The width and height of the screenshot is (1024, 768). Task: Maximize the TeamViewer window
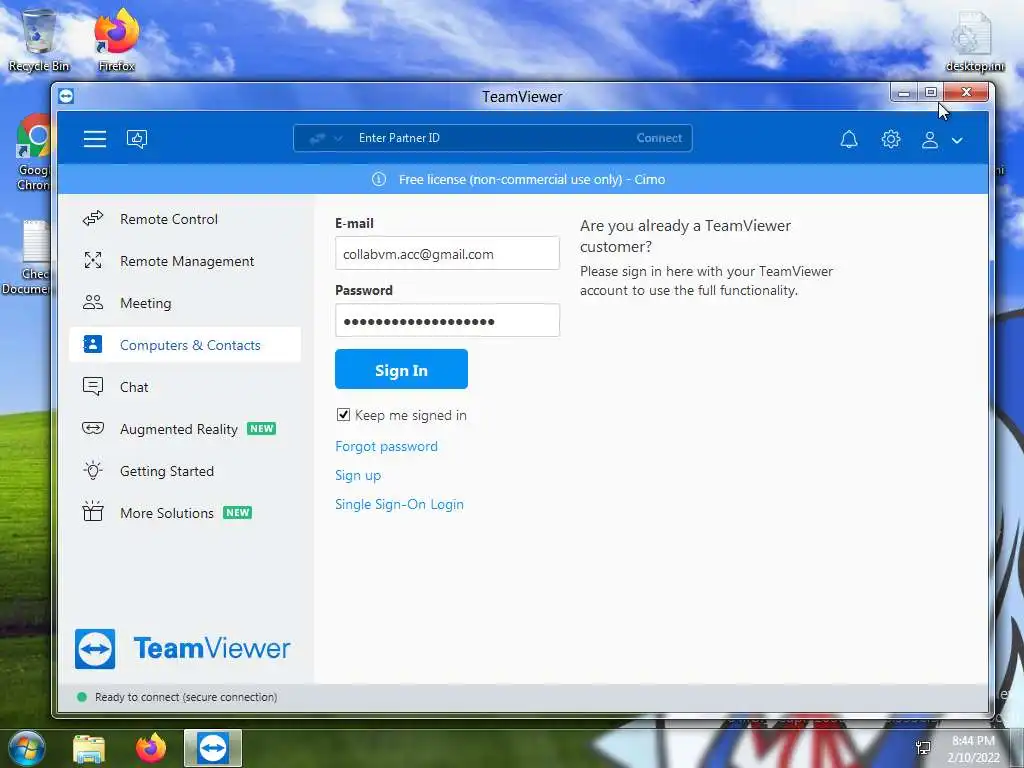tap(931, 92)
